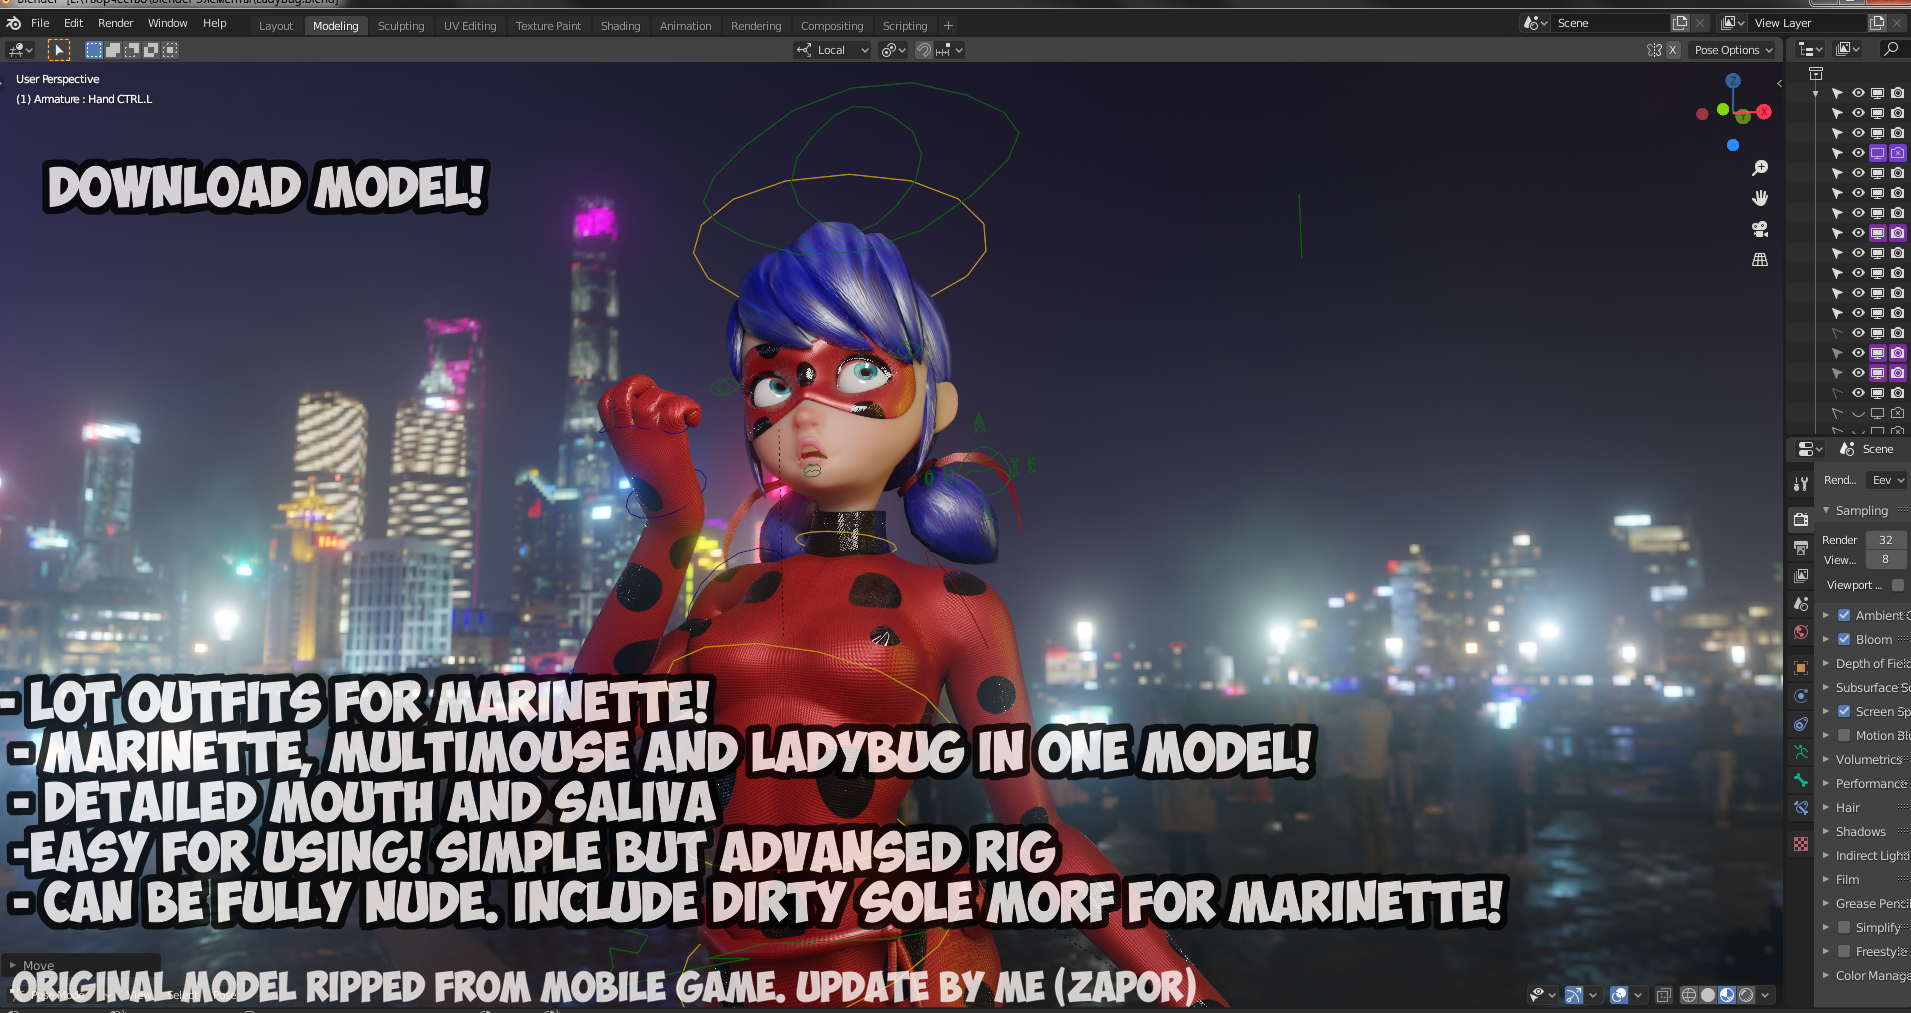Click the Render samples value field
This screenshot has width=1911, height=1013.
pos(1886,540)
